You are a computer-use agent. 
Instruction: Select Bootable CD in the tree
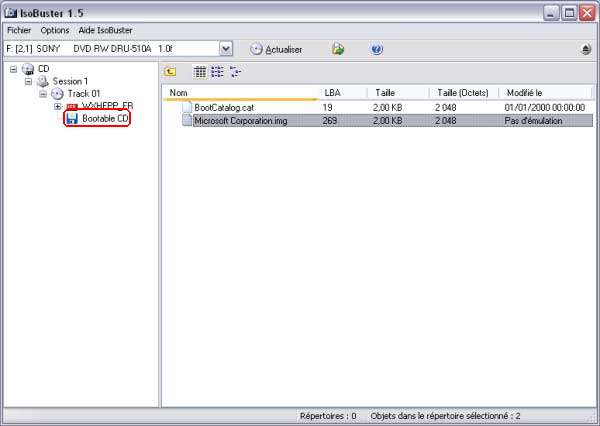coord(105,119)
